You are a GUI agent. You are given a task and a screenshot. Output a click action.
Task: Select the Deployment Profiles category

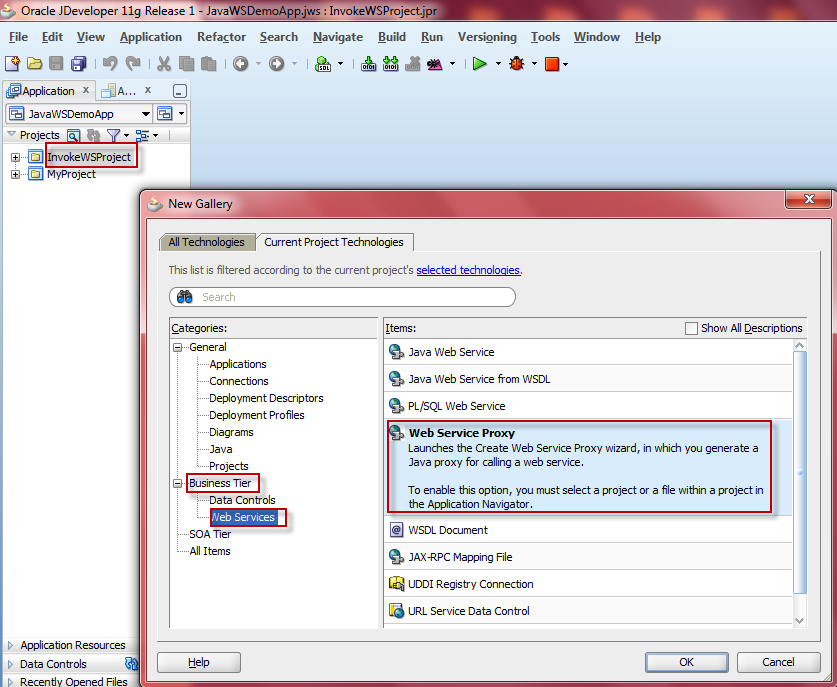(257, 415)
